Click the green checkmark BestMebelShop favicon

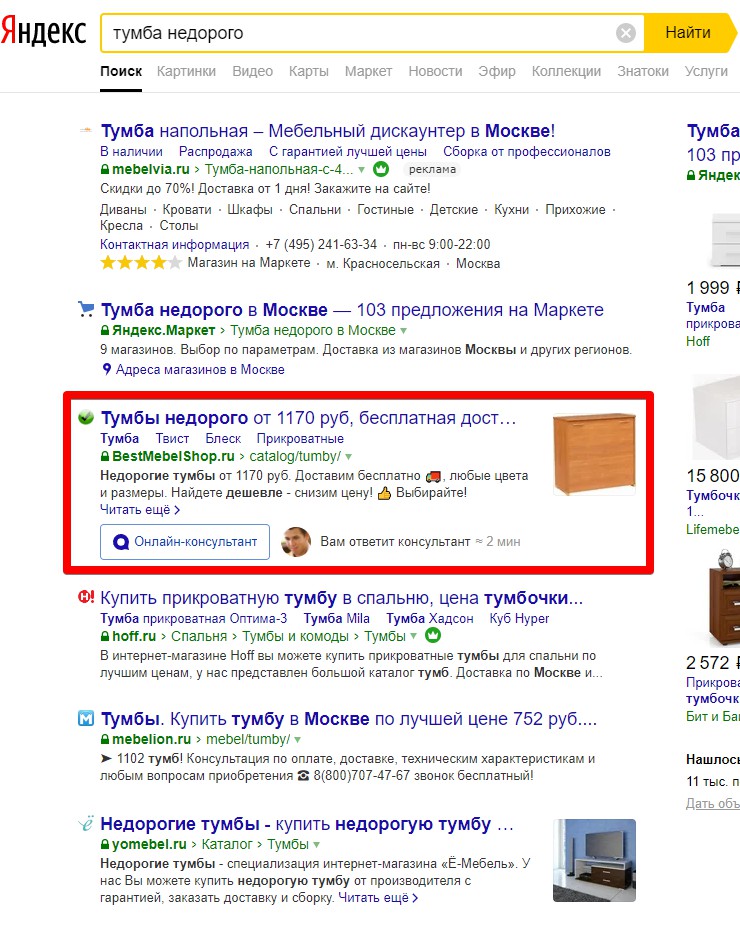[x=86, y=417]
